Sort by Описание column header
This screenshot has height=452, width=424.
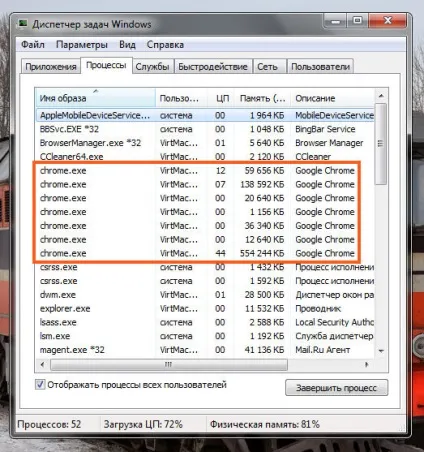pos(333,98)
